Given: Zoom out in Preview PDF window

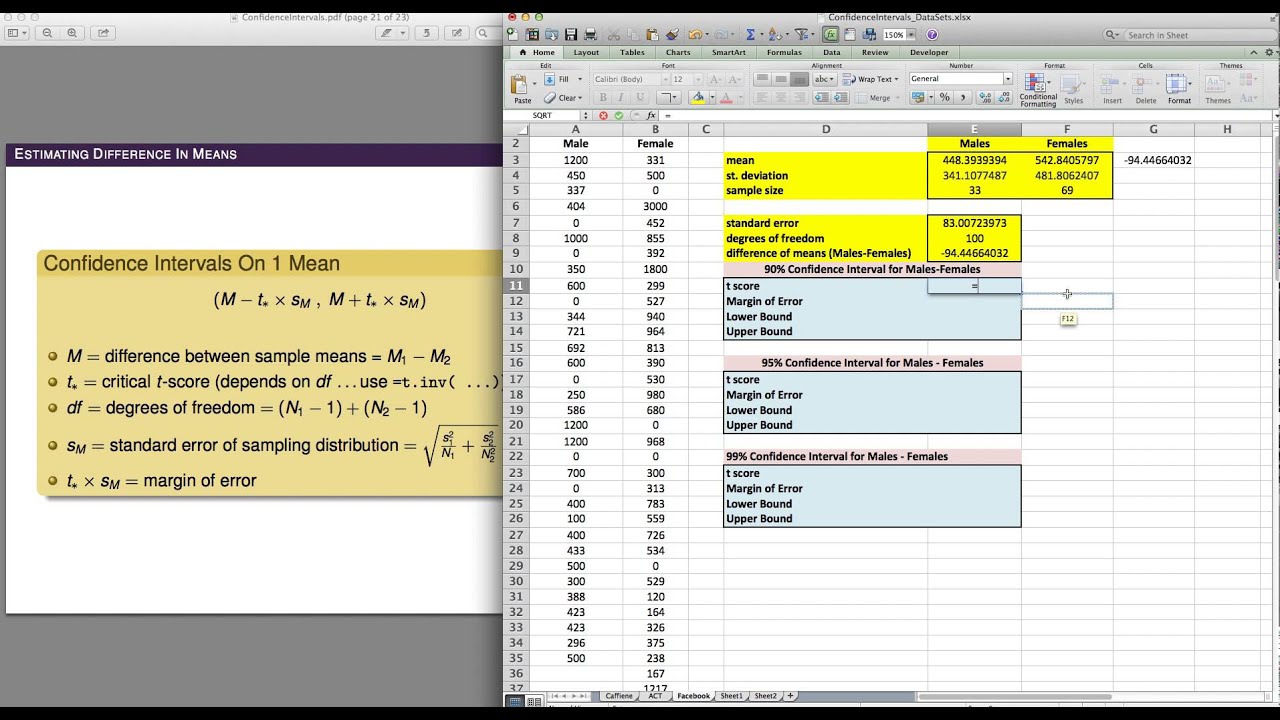Looking at the screenshot, I should [47, 33].
